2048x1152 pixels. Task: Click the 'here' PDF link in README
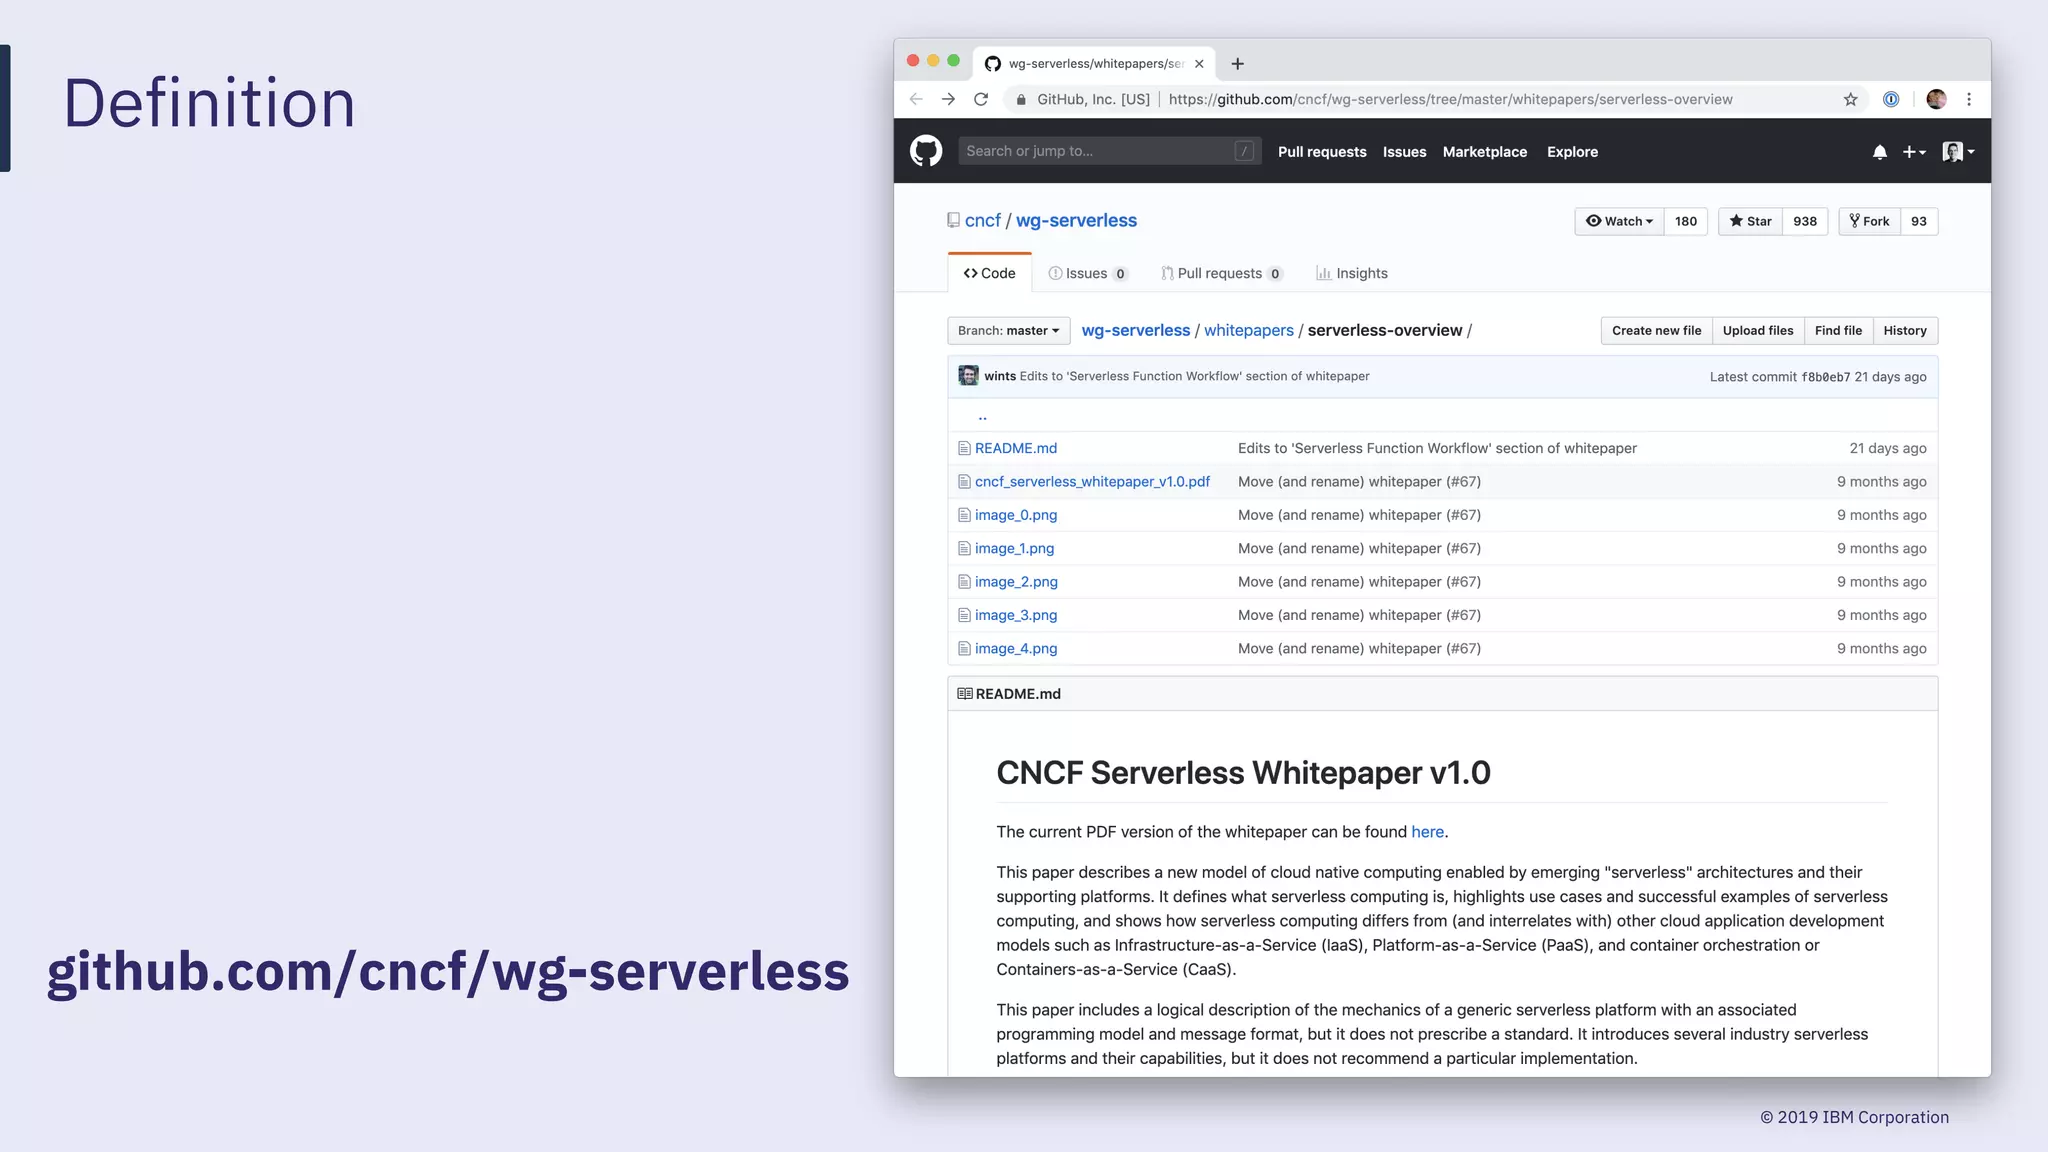click(x=1427, y=832)
